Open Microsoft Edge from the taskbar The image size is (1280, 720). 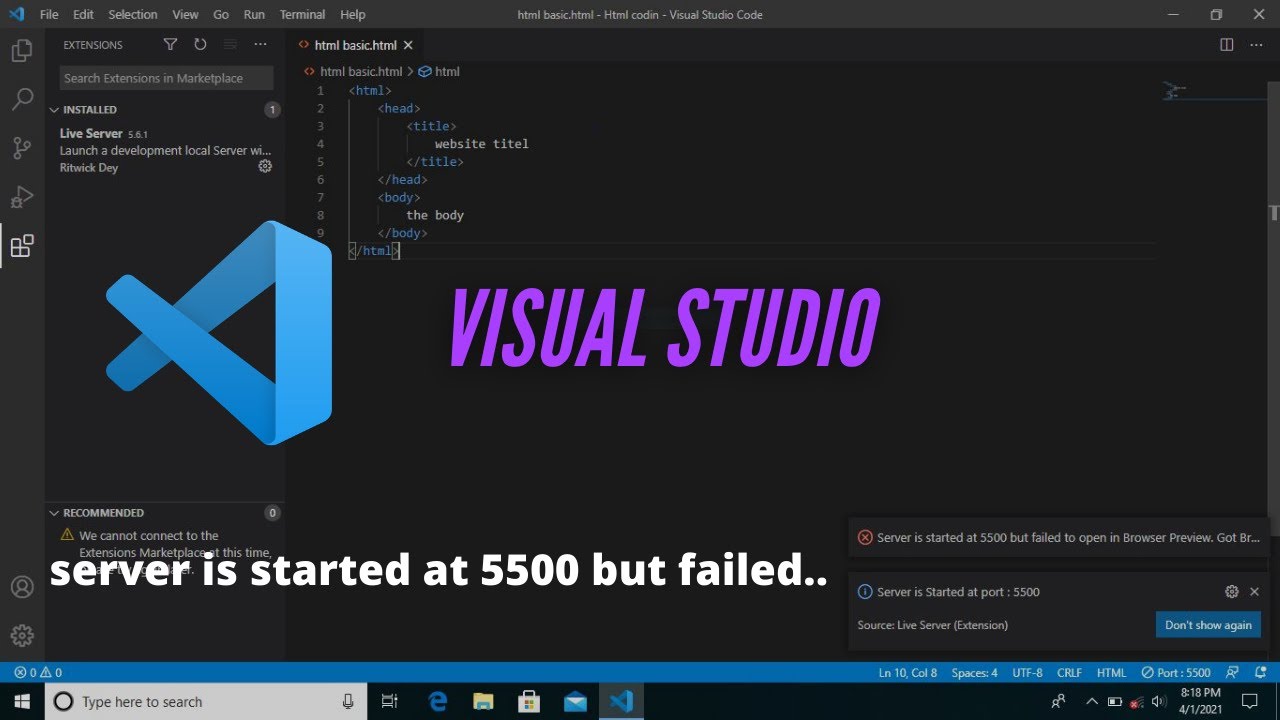(x=438, y=701)
